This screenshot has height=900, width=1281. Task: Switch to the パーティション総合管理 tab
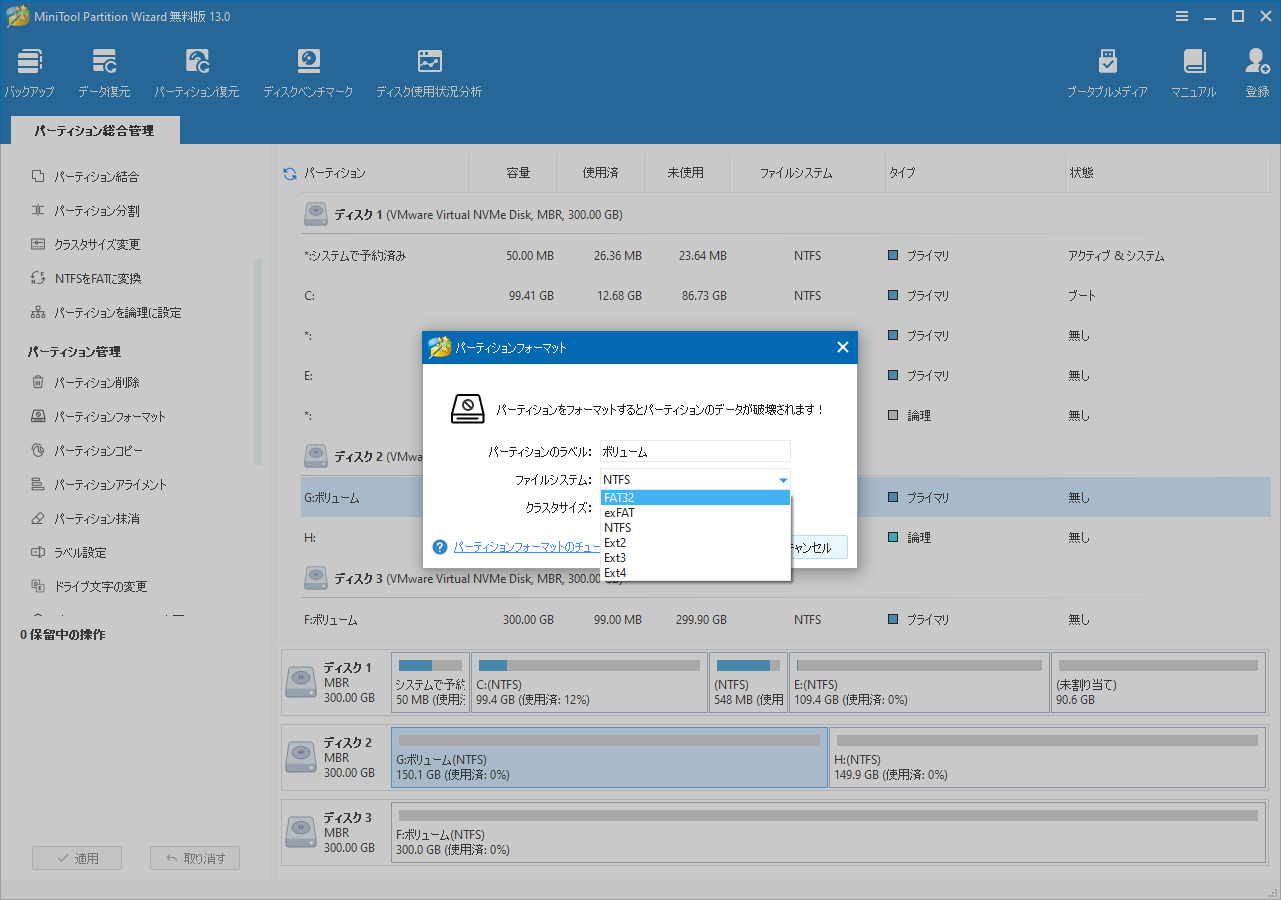[x=94, y=129]
